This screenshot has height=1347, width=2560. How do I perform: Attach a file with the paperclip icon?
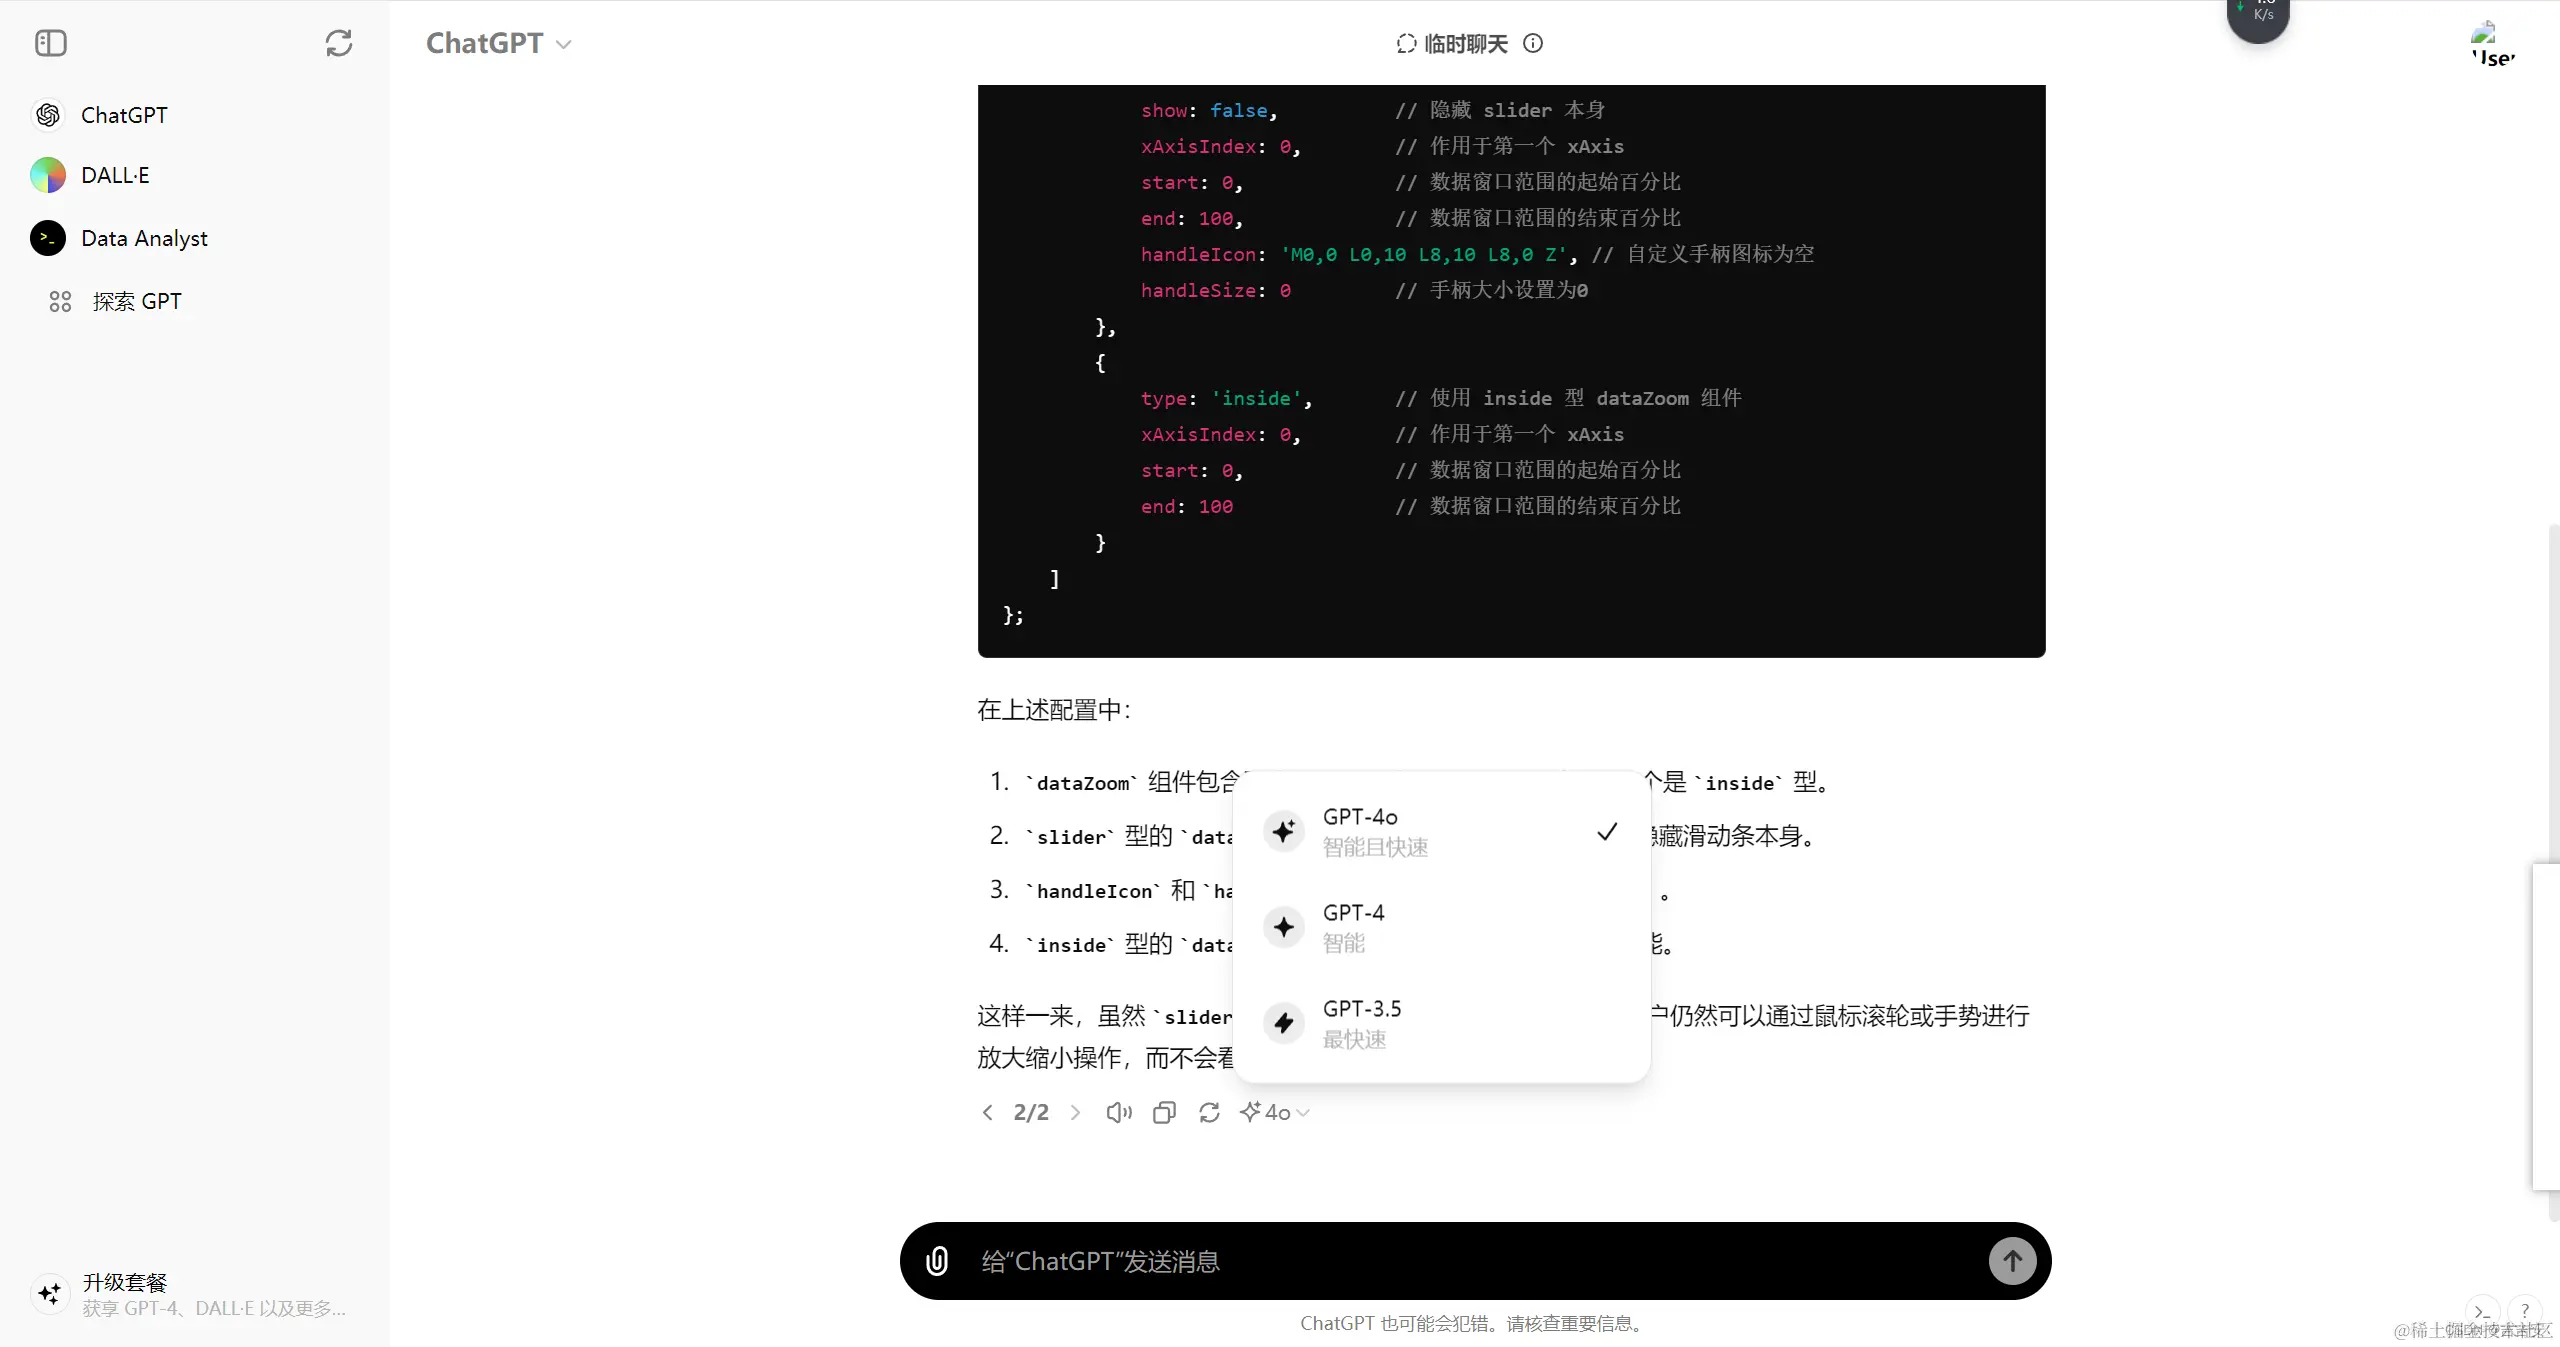936,1260
